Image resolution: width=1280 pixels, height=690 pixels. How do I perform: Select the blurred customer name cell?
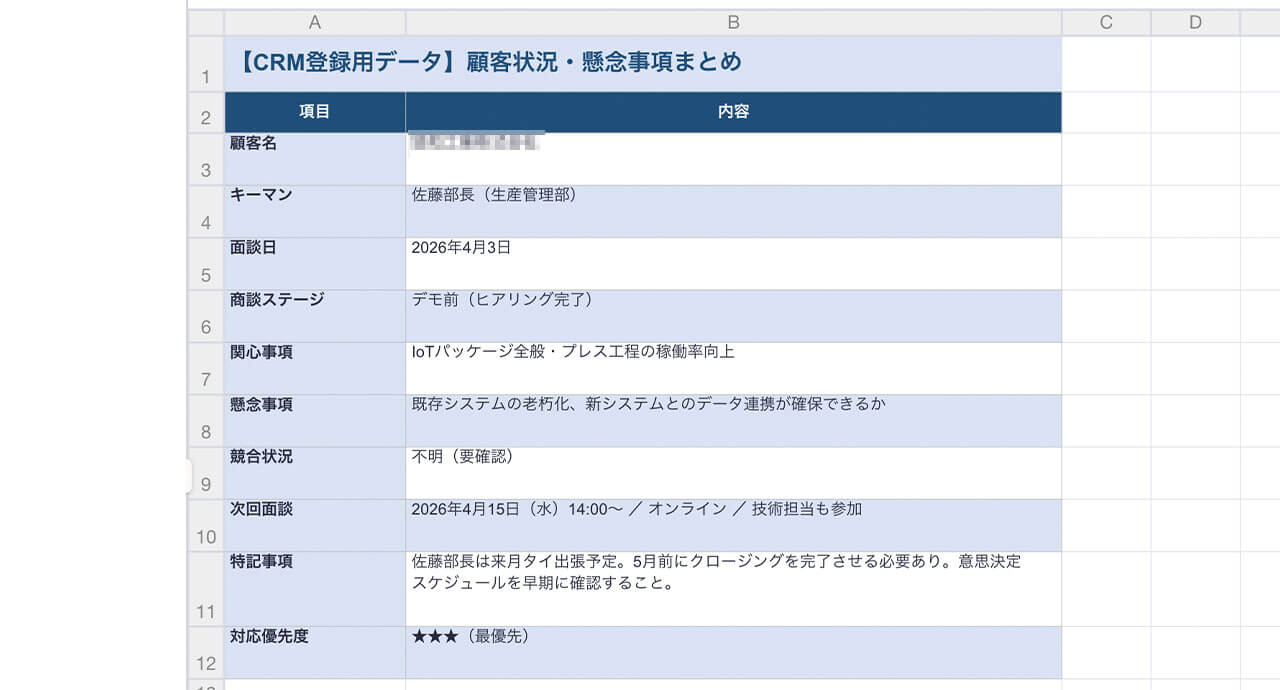[733, 158]
